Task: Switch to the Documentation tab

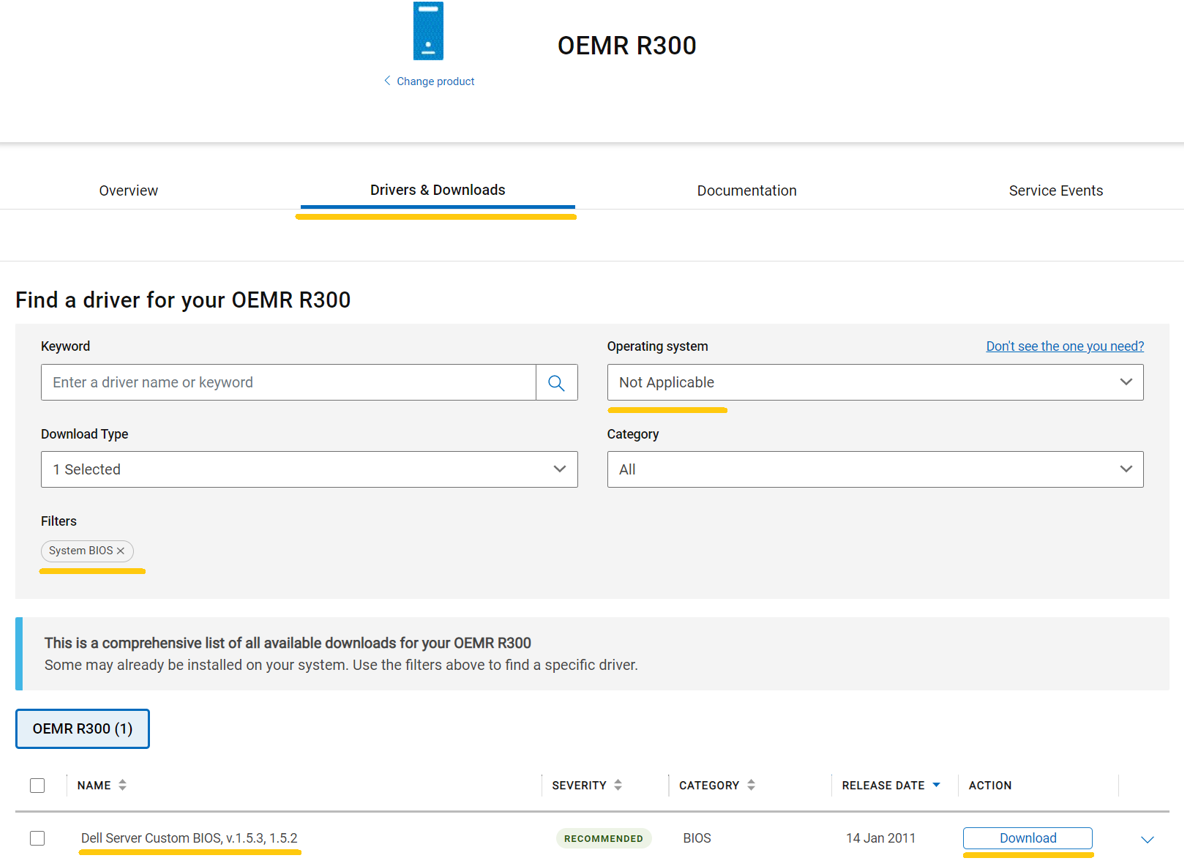Action: pos(747,190)
